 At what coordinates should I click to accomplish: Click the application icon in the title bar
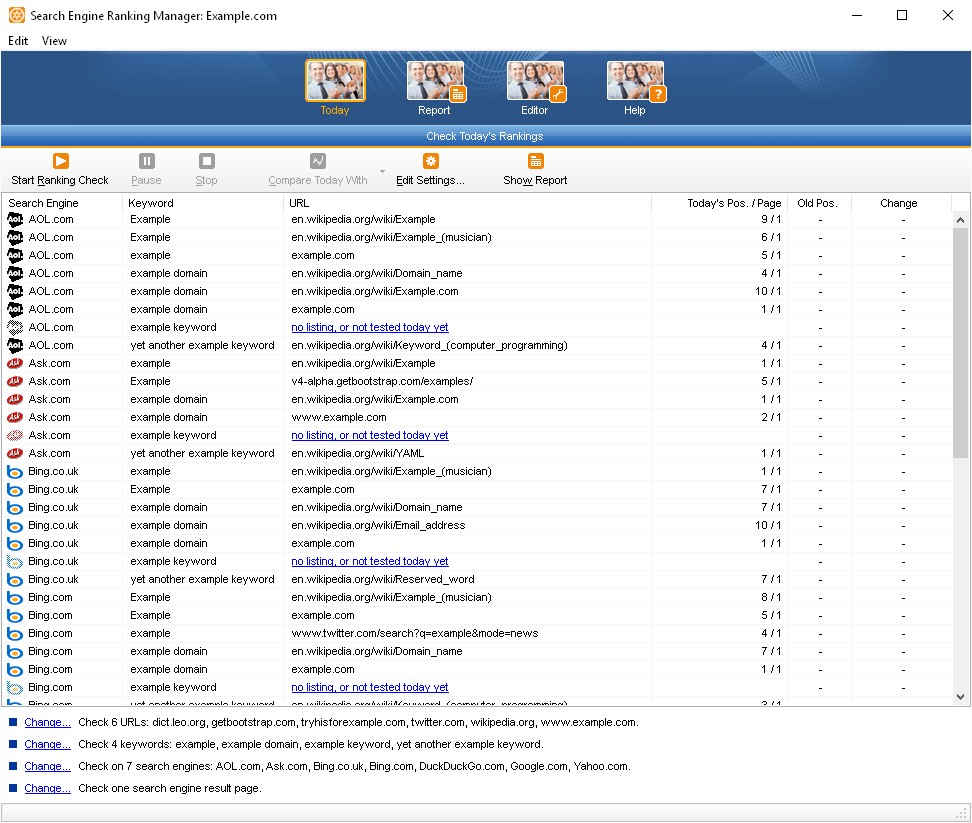pos(15,15)
